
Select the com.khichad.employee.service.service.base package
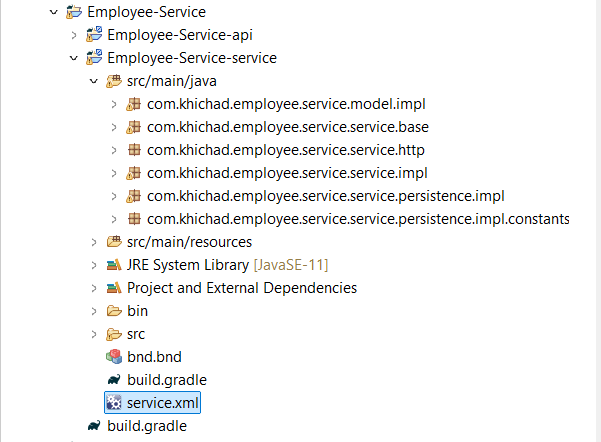[x=288, y=127]
